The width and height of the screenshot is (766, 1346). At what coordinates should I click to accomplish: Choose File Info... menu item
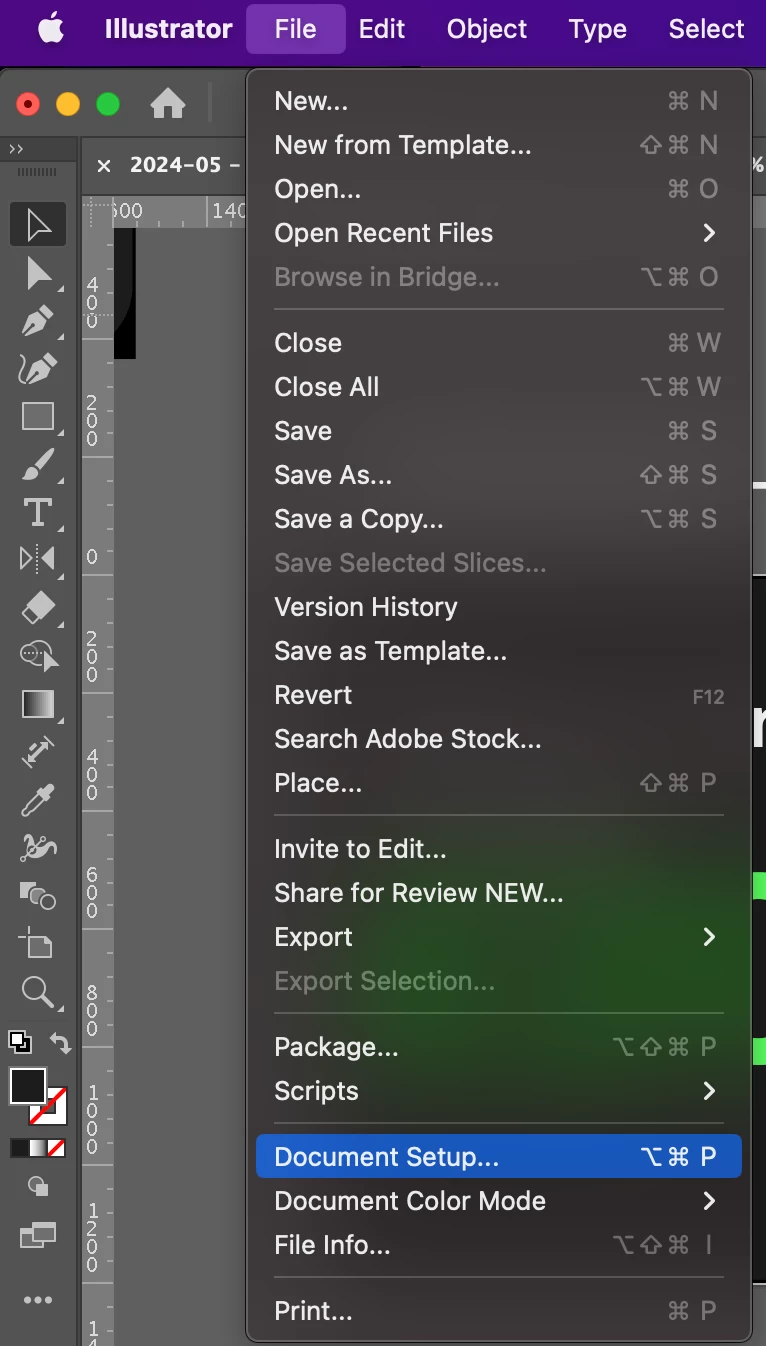(x=498, y=1245)
